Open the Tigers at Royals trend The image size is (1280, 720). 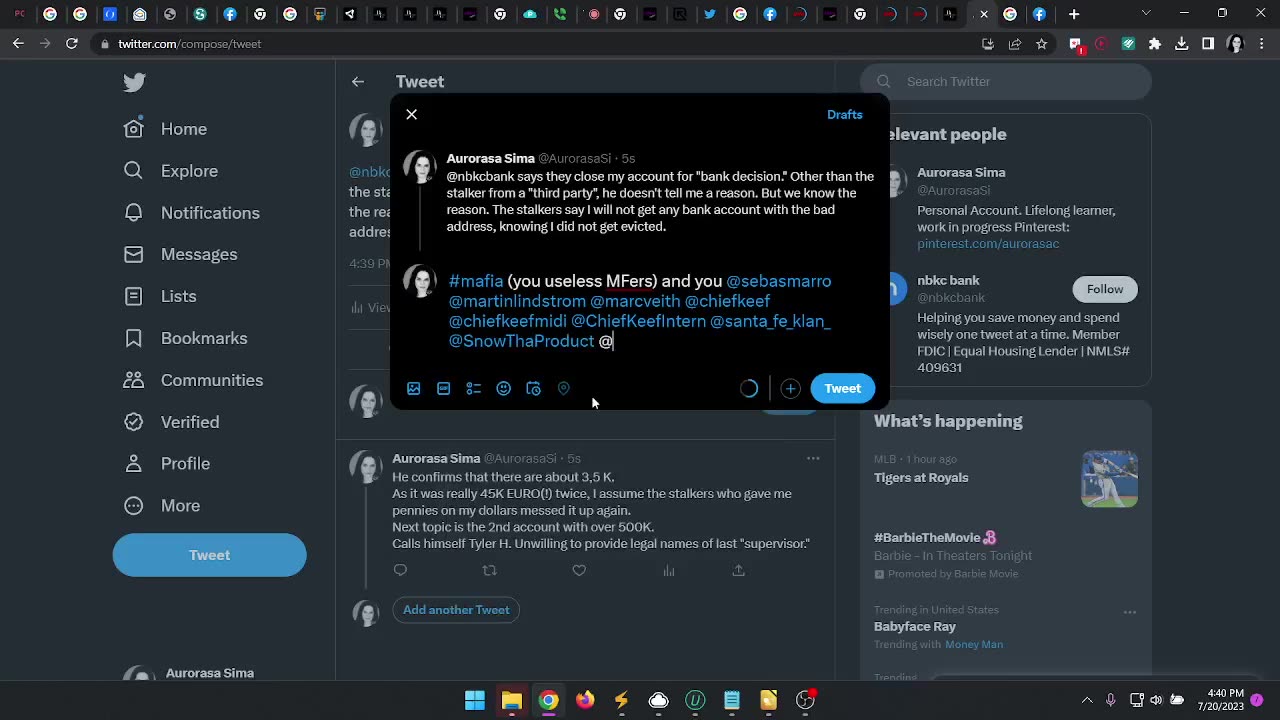tap(921, 478)
